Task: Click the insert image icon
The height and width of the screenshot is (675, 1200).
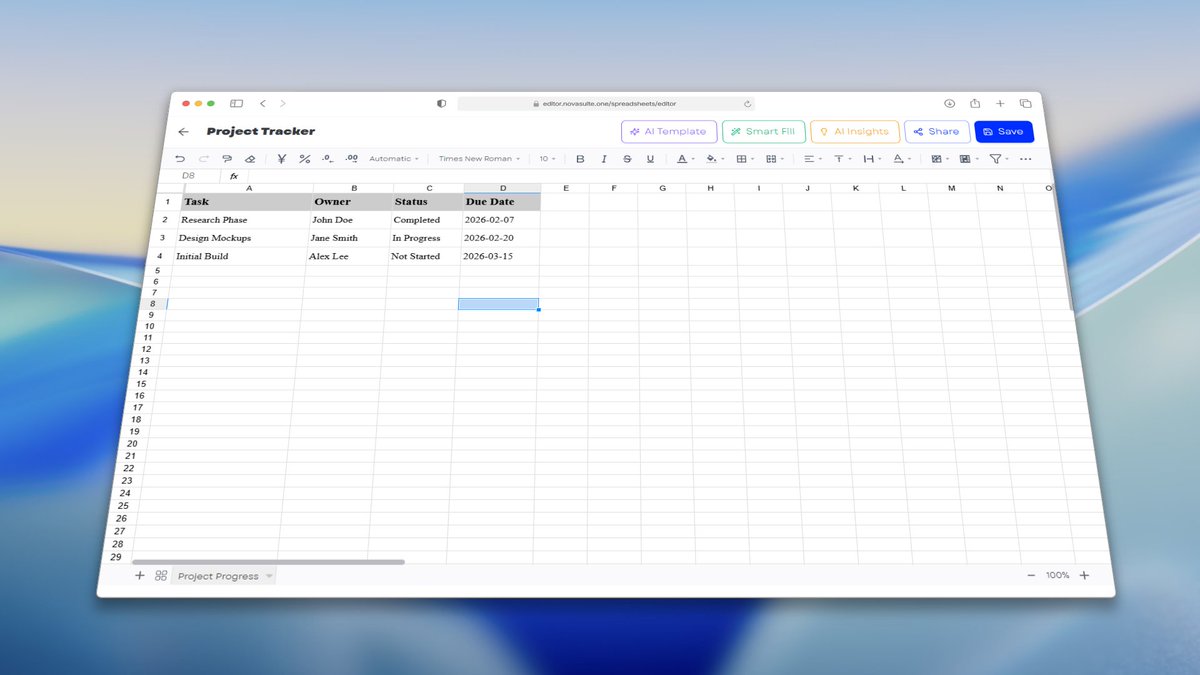Action: coord(938,159)
